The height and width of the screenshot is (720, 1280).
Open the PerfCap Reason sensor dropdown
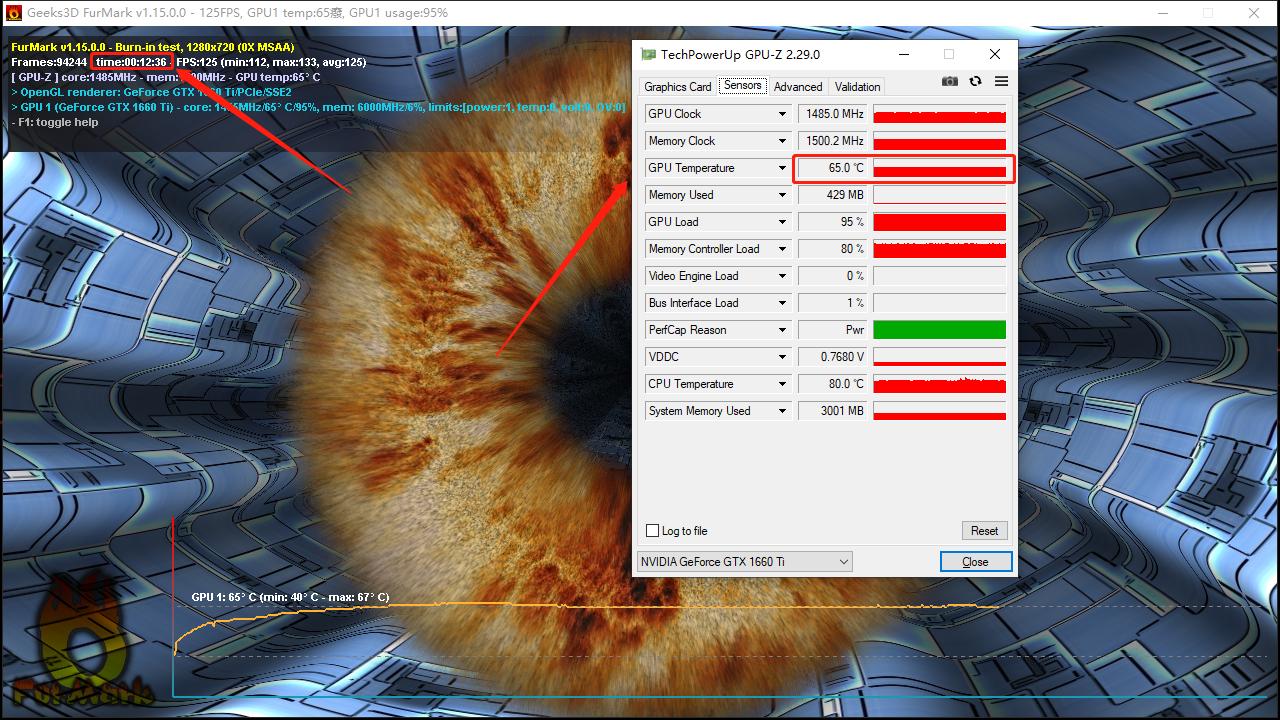[x=782, y=330]
